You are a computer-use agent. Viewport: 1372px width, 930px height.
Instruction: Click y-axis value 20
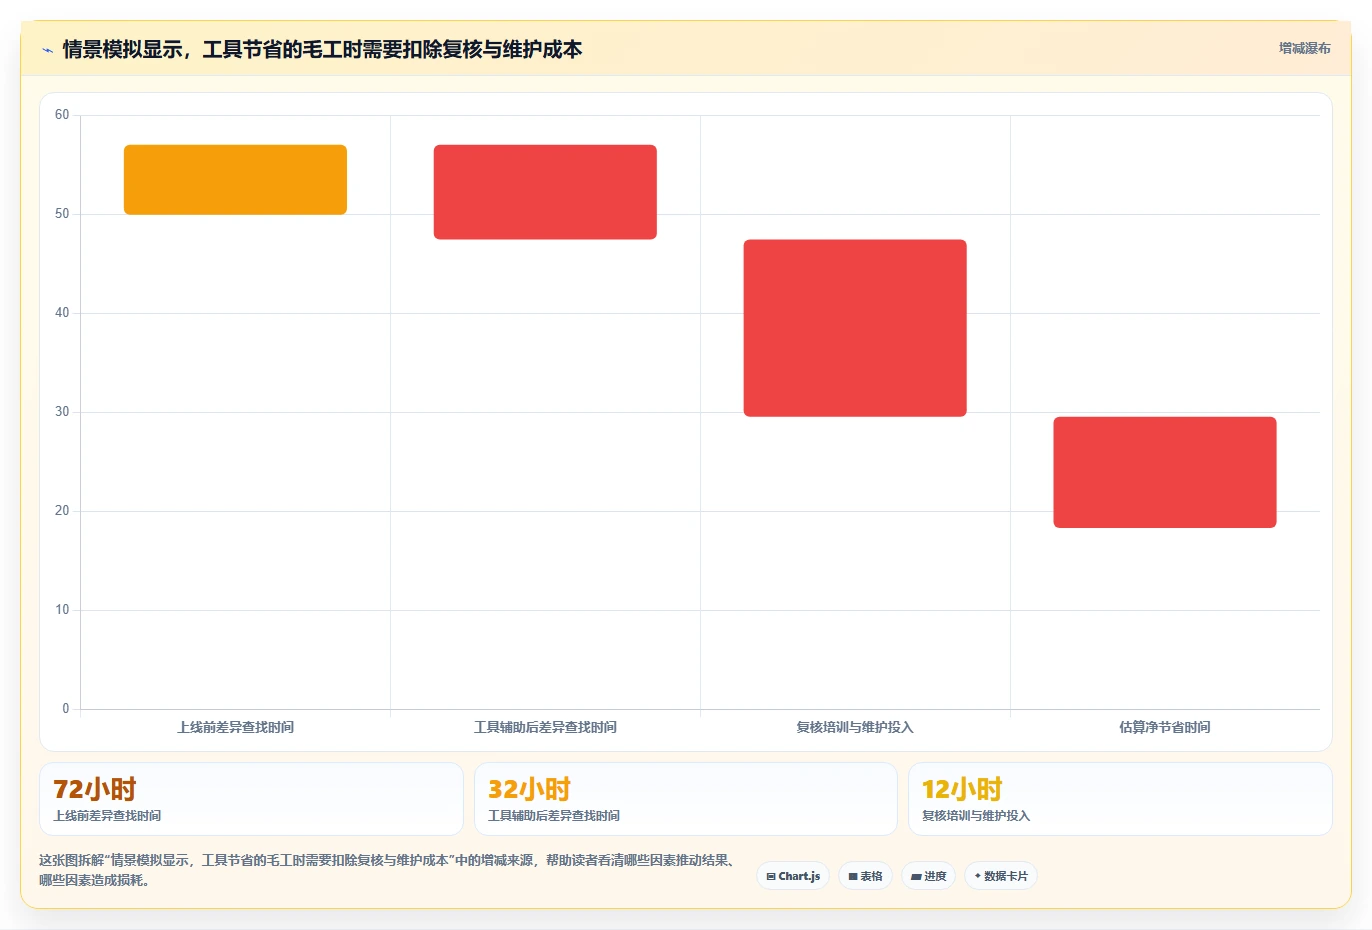62,511
